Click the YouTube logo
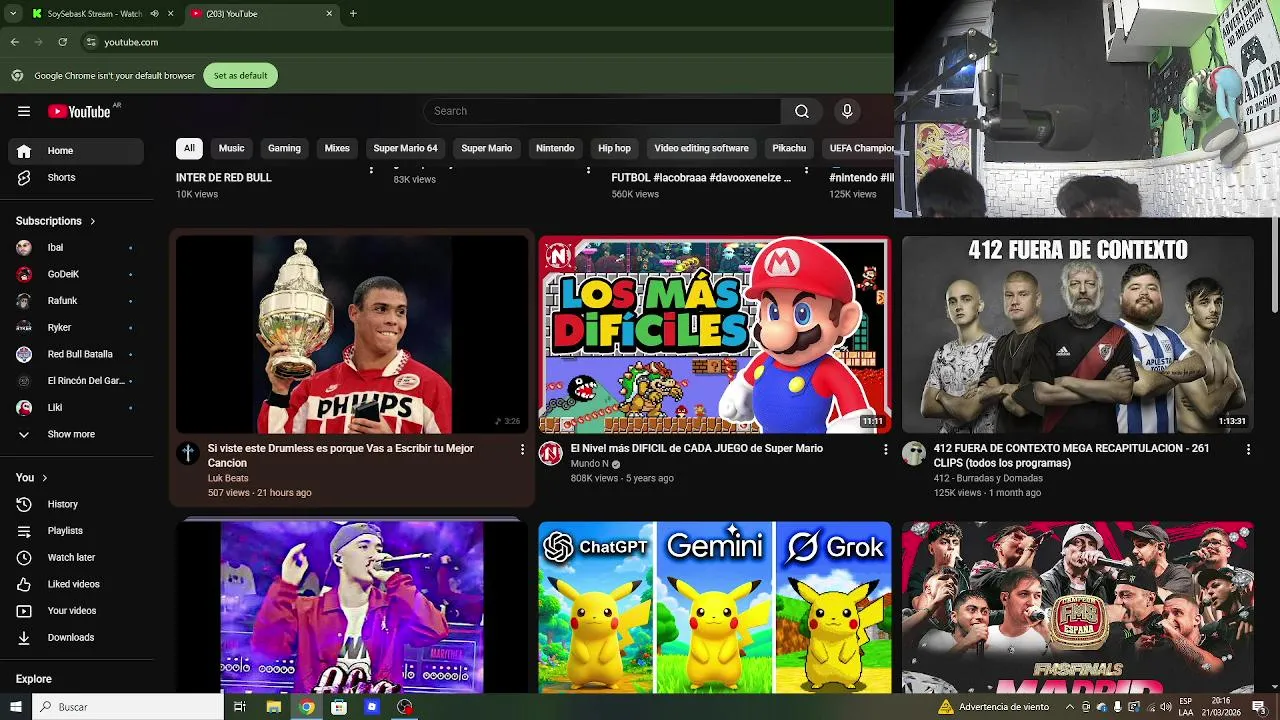 79,111
